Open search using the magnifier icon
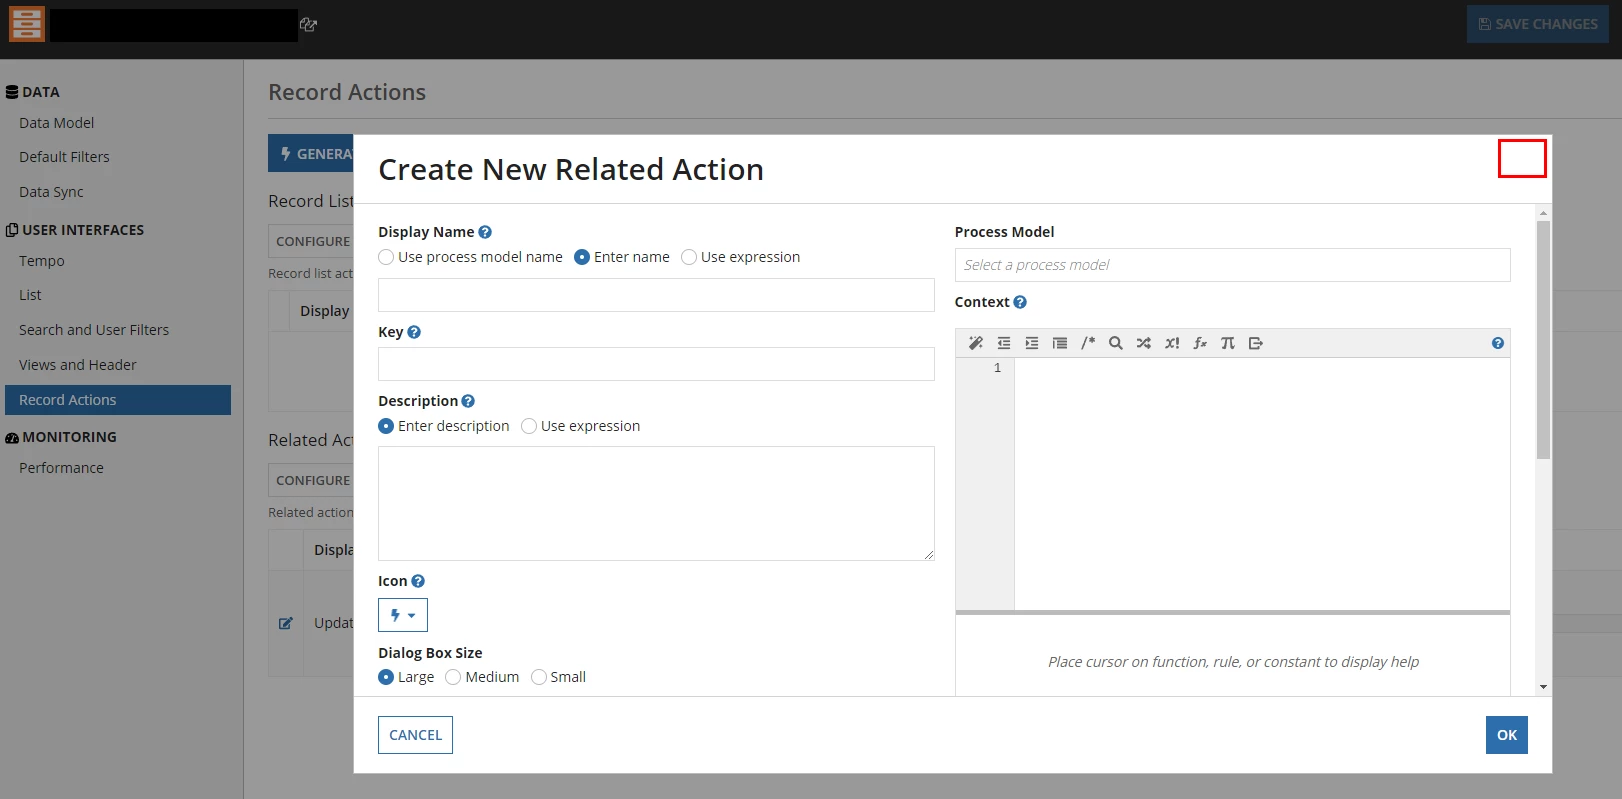The height and width of the screenshot is (799, 1622). 1116,343
